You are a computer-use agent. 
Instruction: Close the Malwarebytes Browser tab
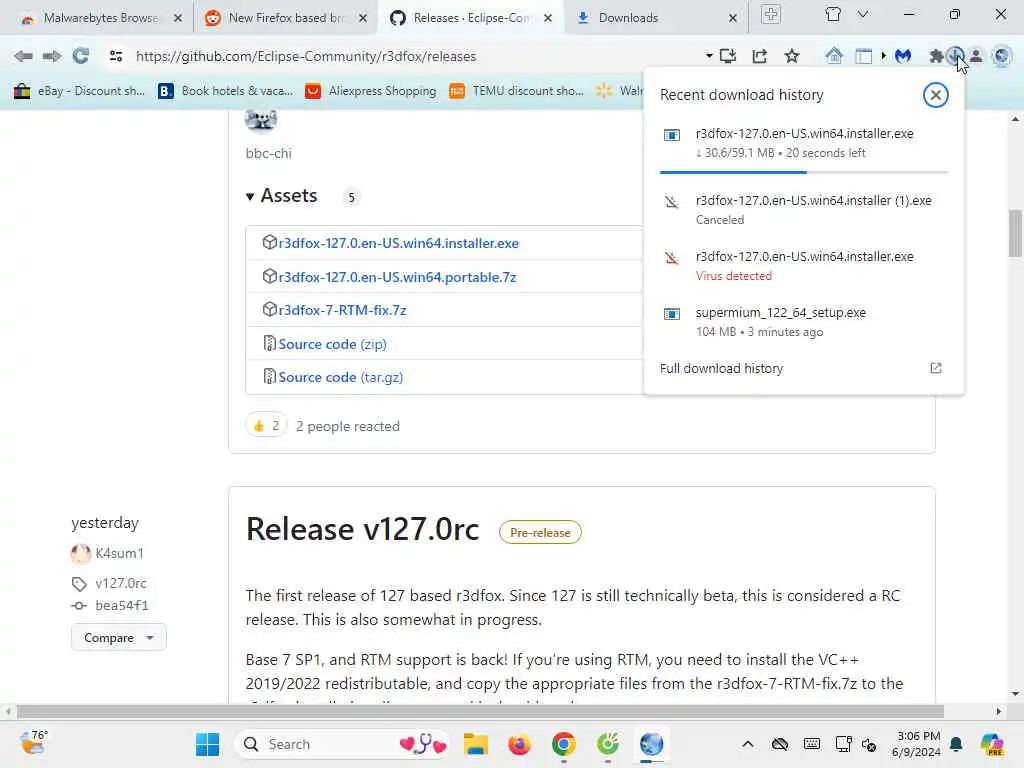(x=178, y=18)
